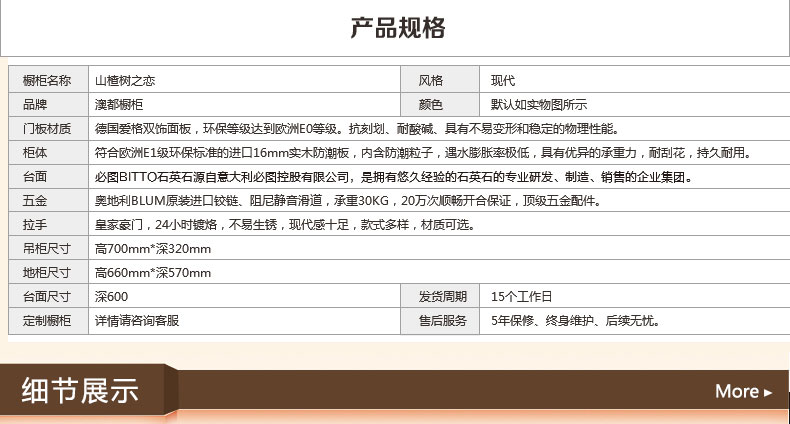Click the 详情请咨询客服 value
Screen dimensions: 790x424
[137, 321]
